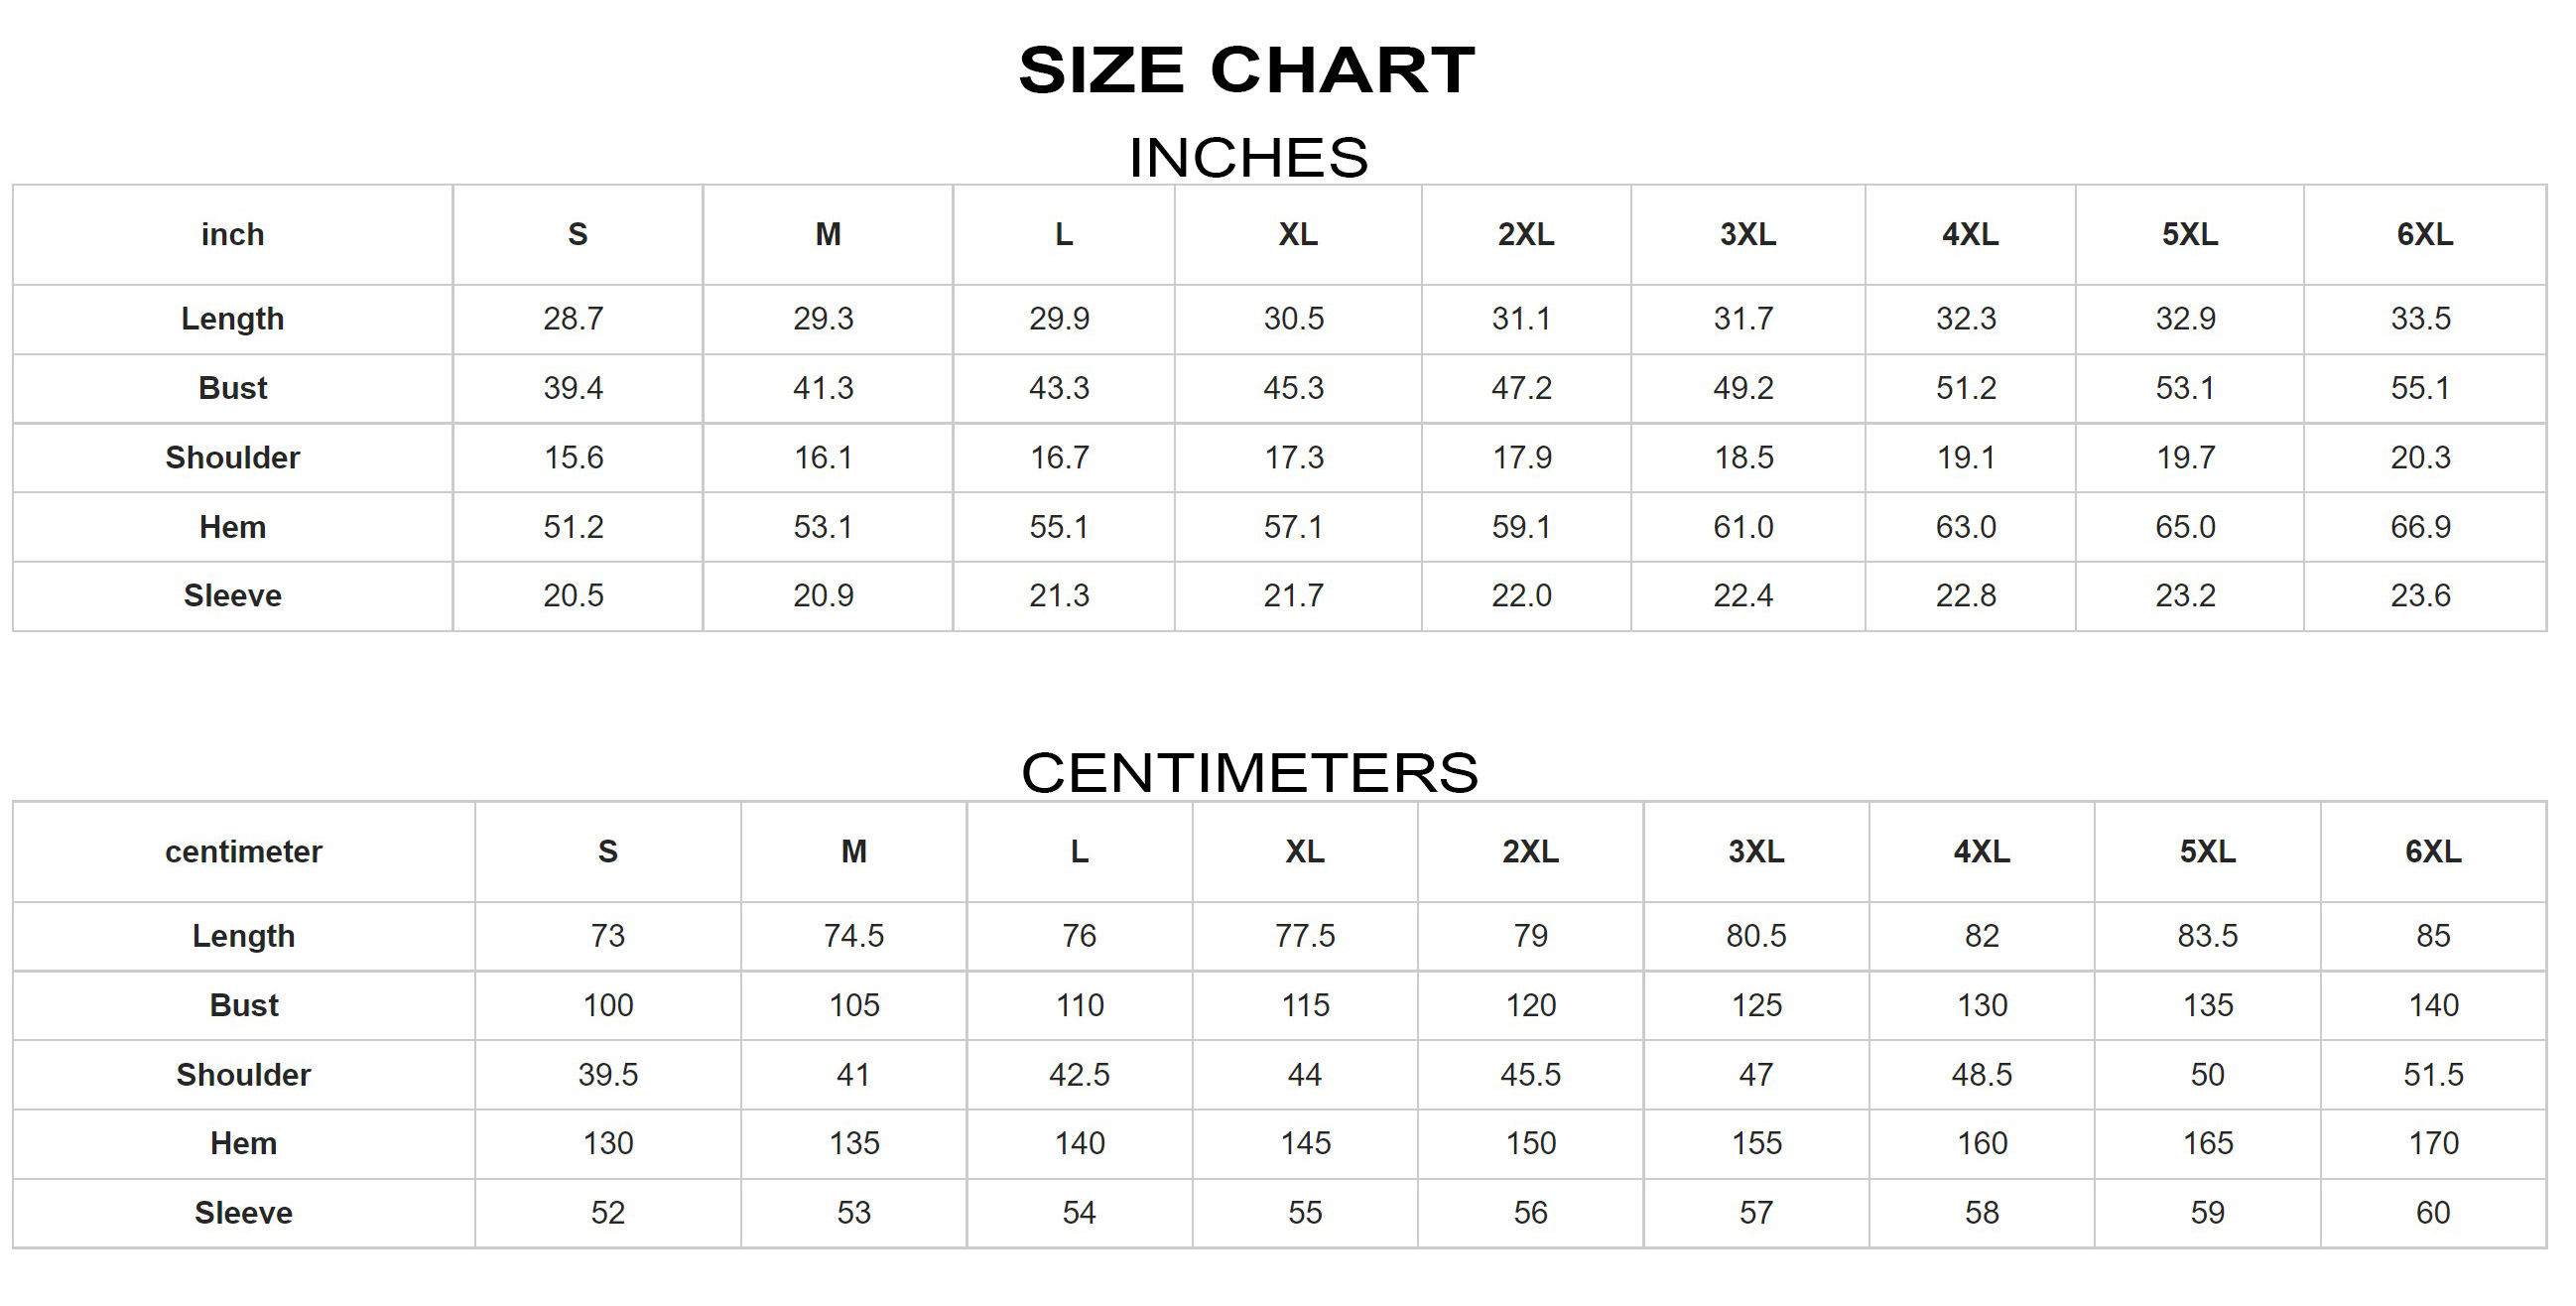Click the 48.5 Shoulder value for 4XL

click(x=1981, y=1075)
